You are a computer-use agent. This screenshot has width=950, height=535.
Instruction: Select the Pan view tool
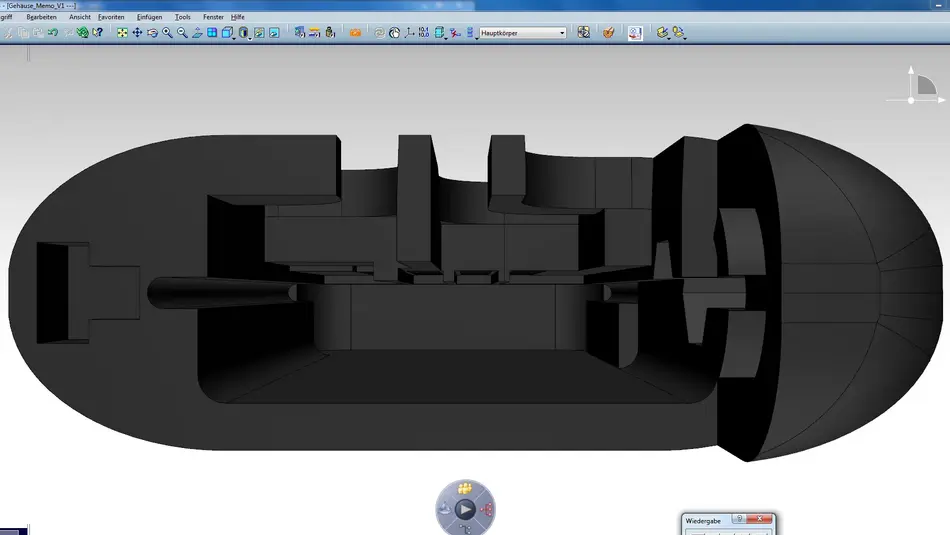pyautogui.click(x=137, y=33)
